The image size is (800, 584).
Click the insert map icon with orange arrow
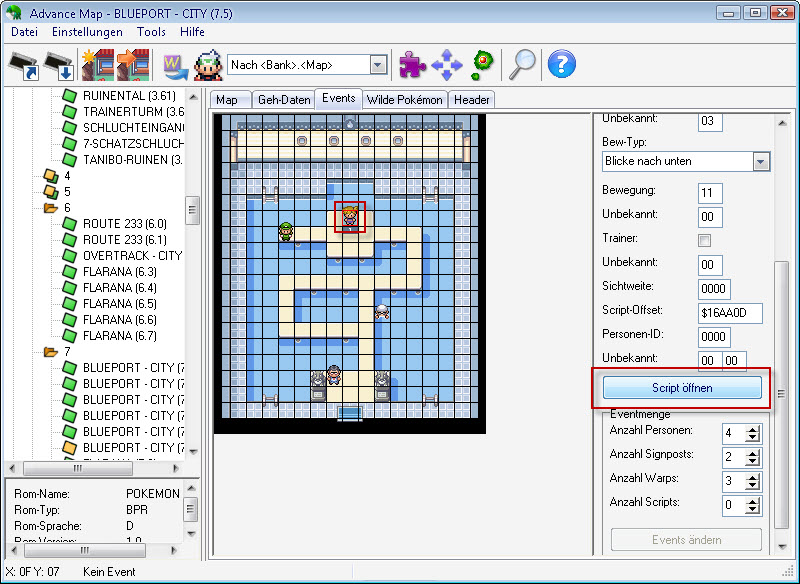click(133, 65)
